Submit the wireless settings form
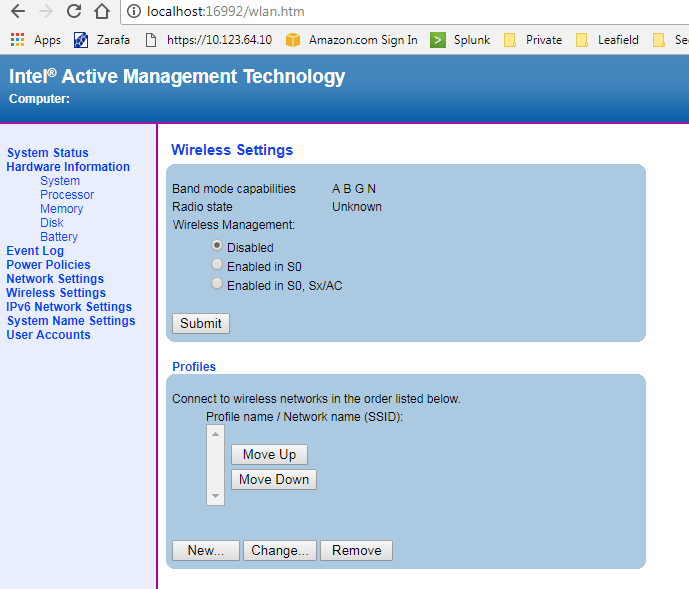 click(201, 324)
